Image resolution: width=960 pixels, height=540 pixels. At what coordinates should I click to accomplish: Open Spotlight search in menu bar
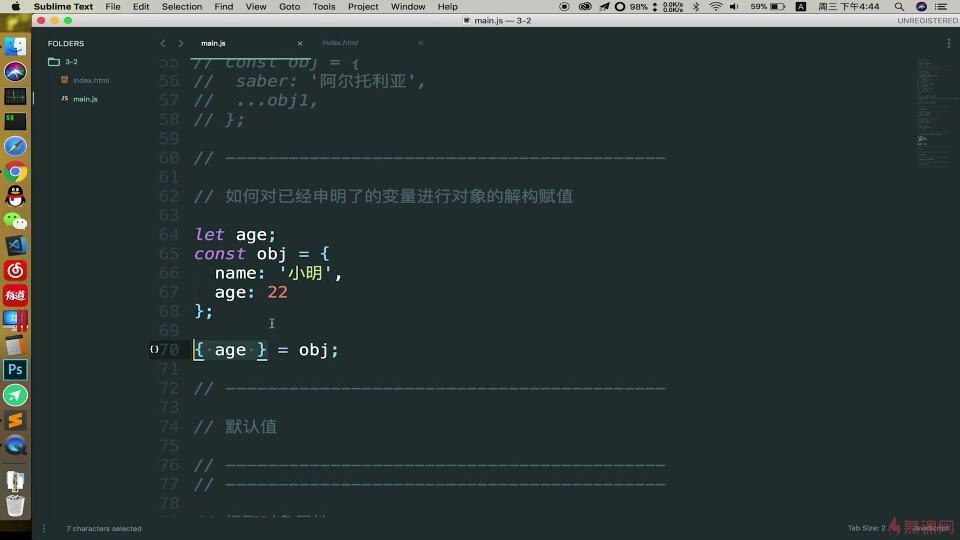pyautogui.click(x=899, y=7)
